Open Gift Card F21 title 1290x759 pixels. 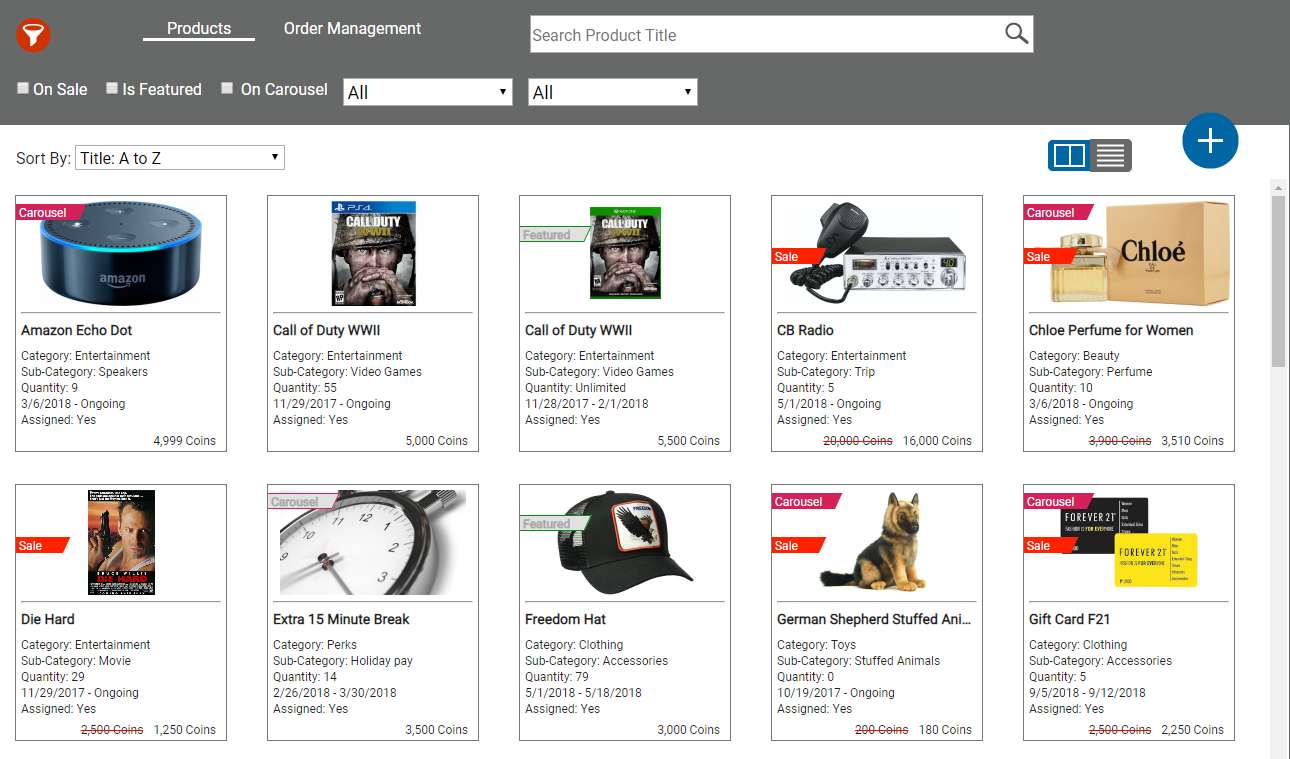coord(1069,619)
